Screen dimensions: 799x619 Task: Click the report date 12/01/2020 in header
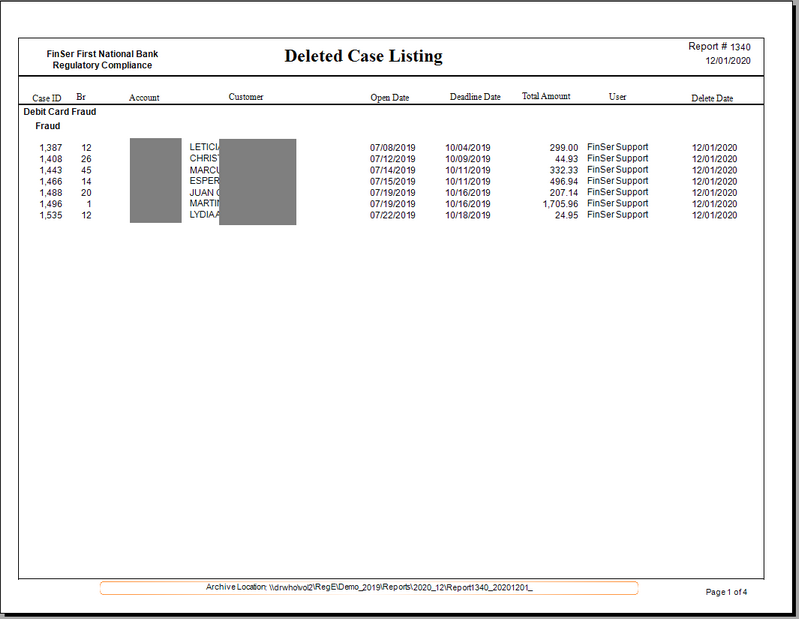pos(728,61)
